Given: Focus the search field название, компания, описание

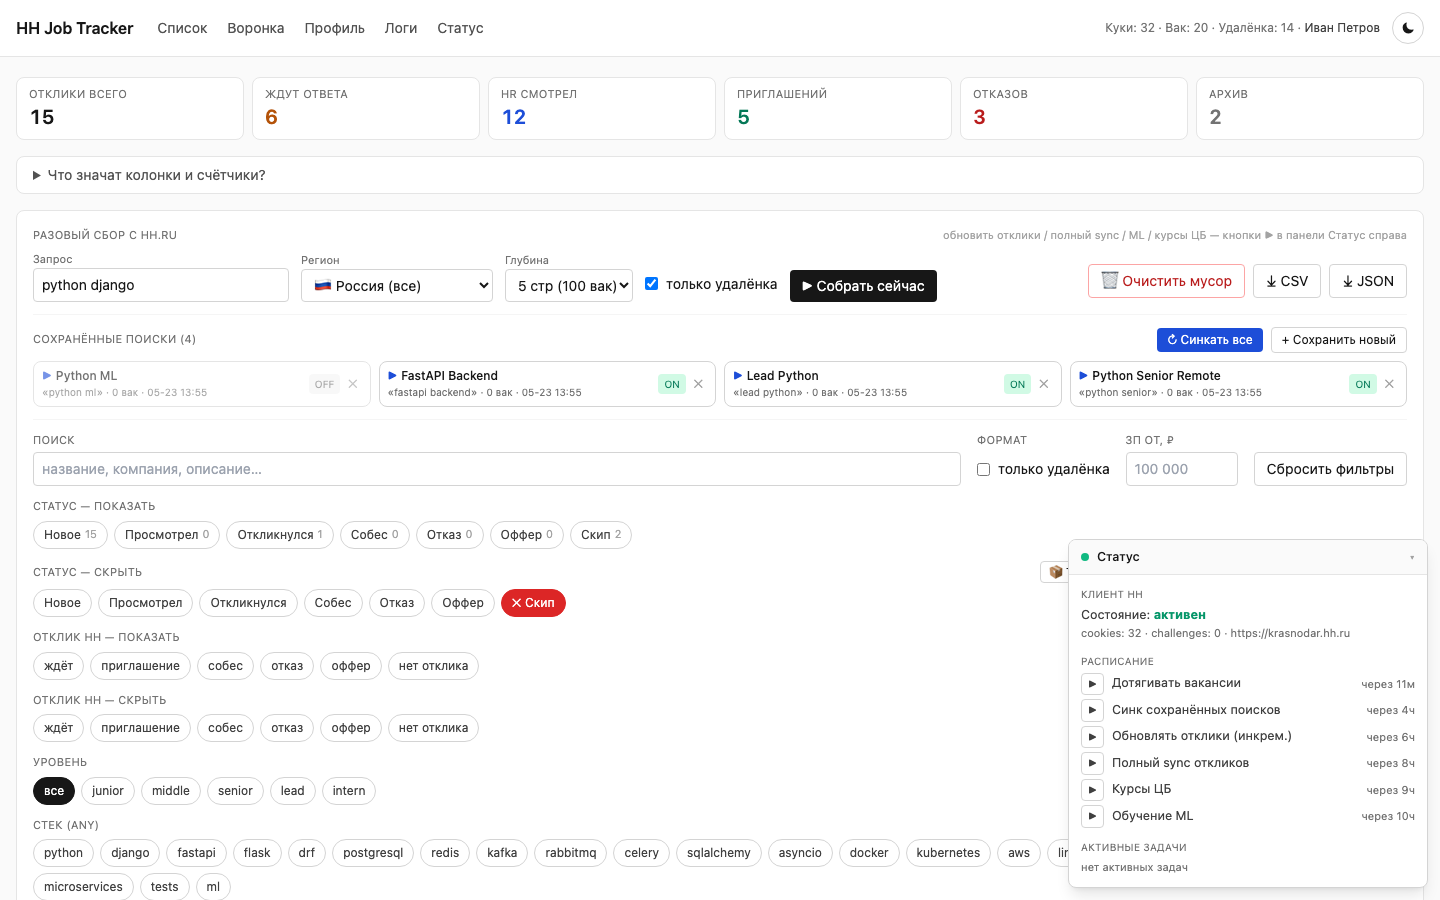Looking at the screenshot, I should [497, 469].
